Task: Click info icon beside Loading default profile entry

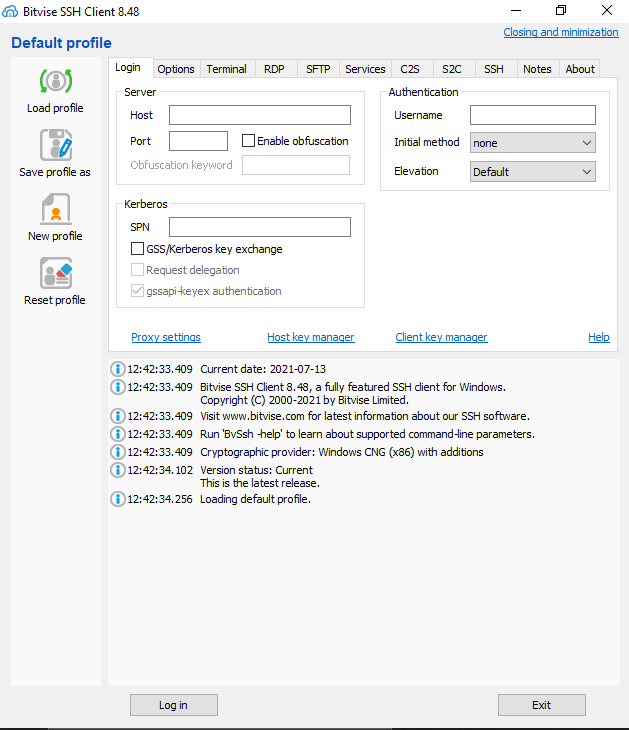Action: tap(117, 499)
